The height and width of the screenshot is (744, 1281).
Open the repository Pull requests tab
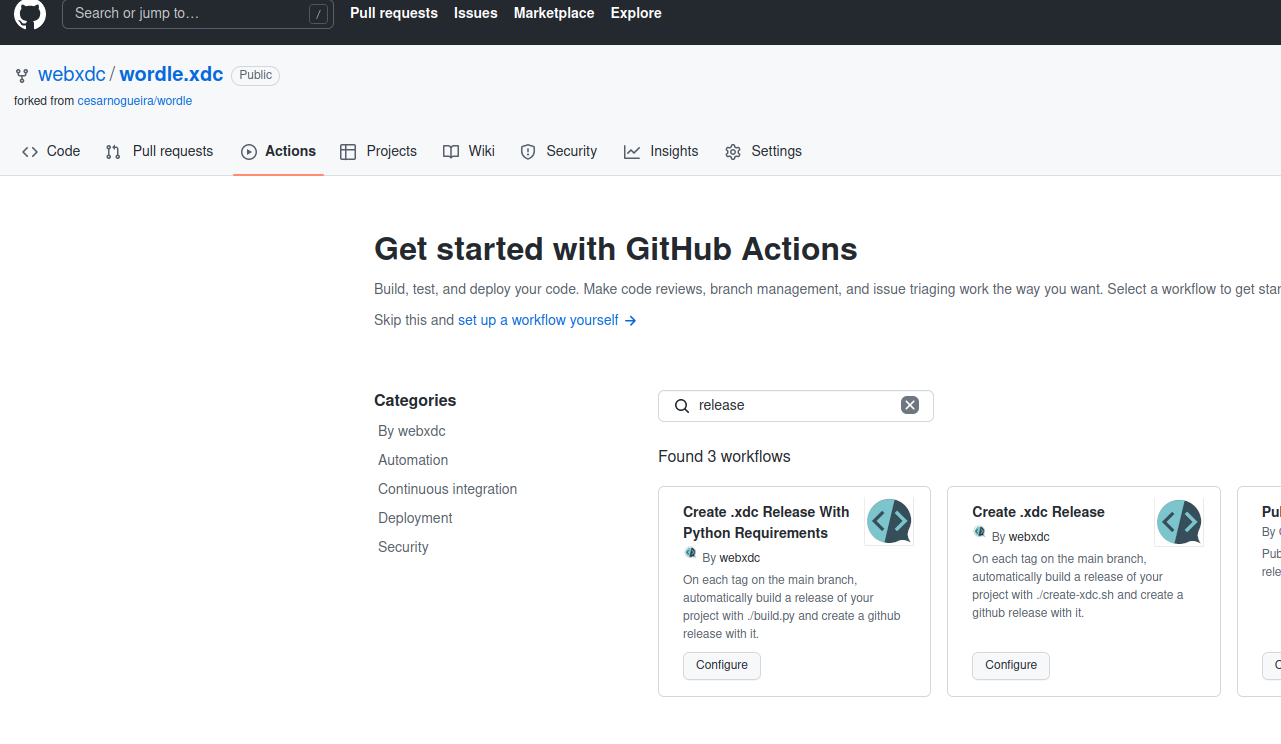click(160, 151)
